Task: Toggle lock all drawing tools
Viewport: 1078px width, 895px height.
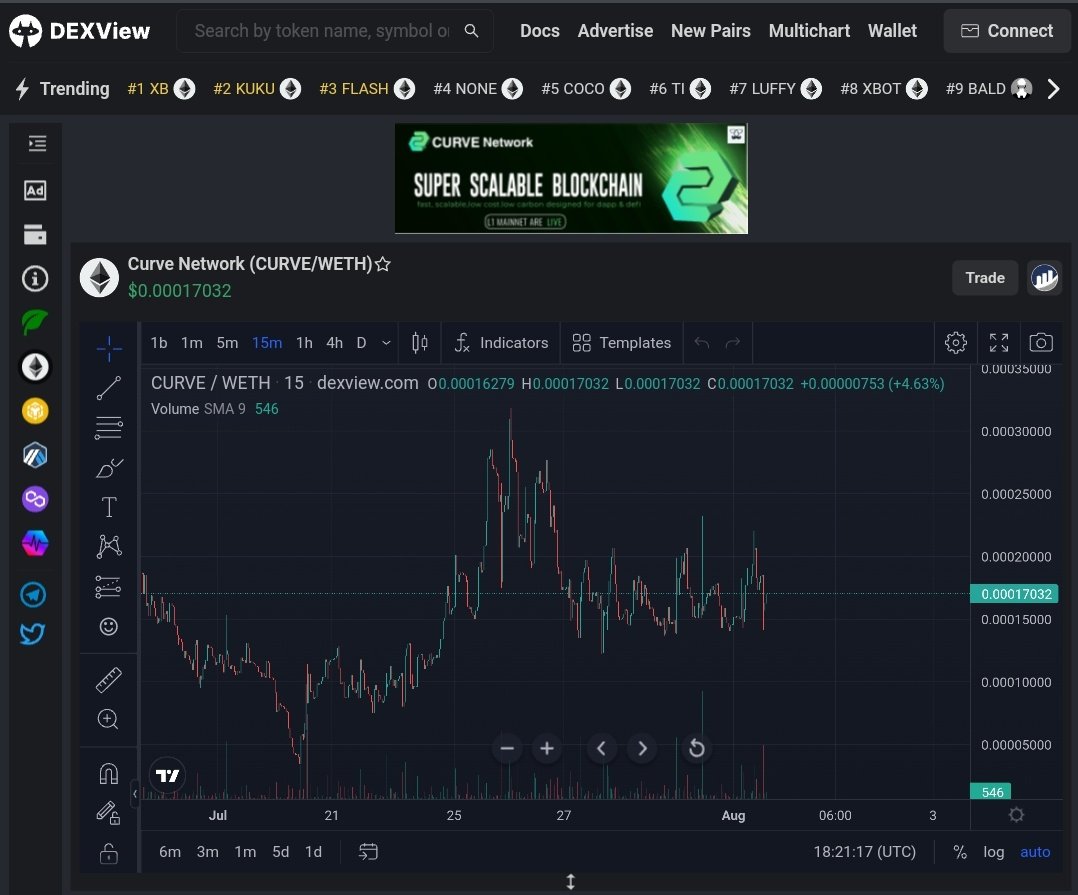Action: coord(109,853)
